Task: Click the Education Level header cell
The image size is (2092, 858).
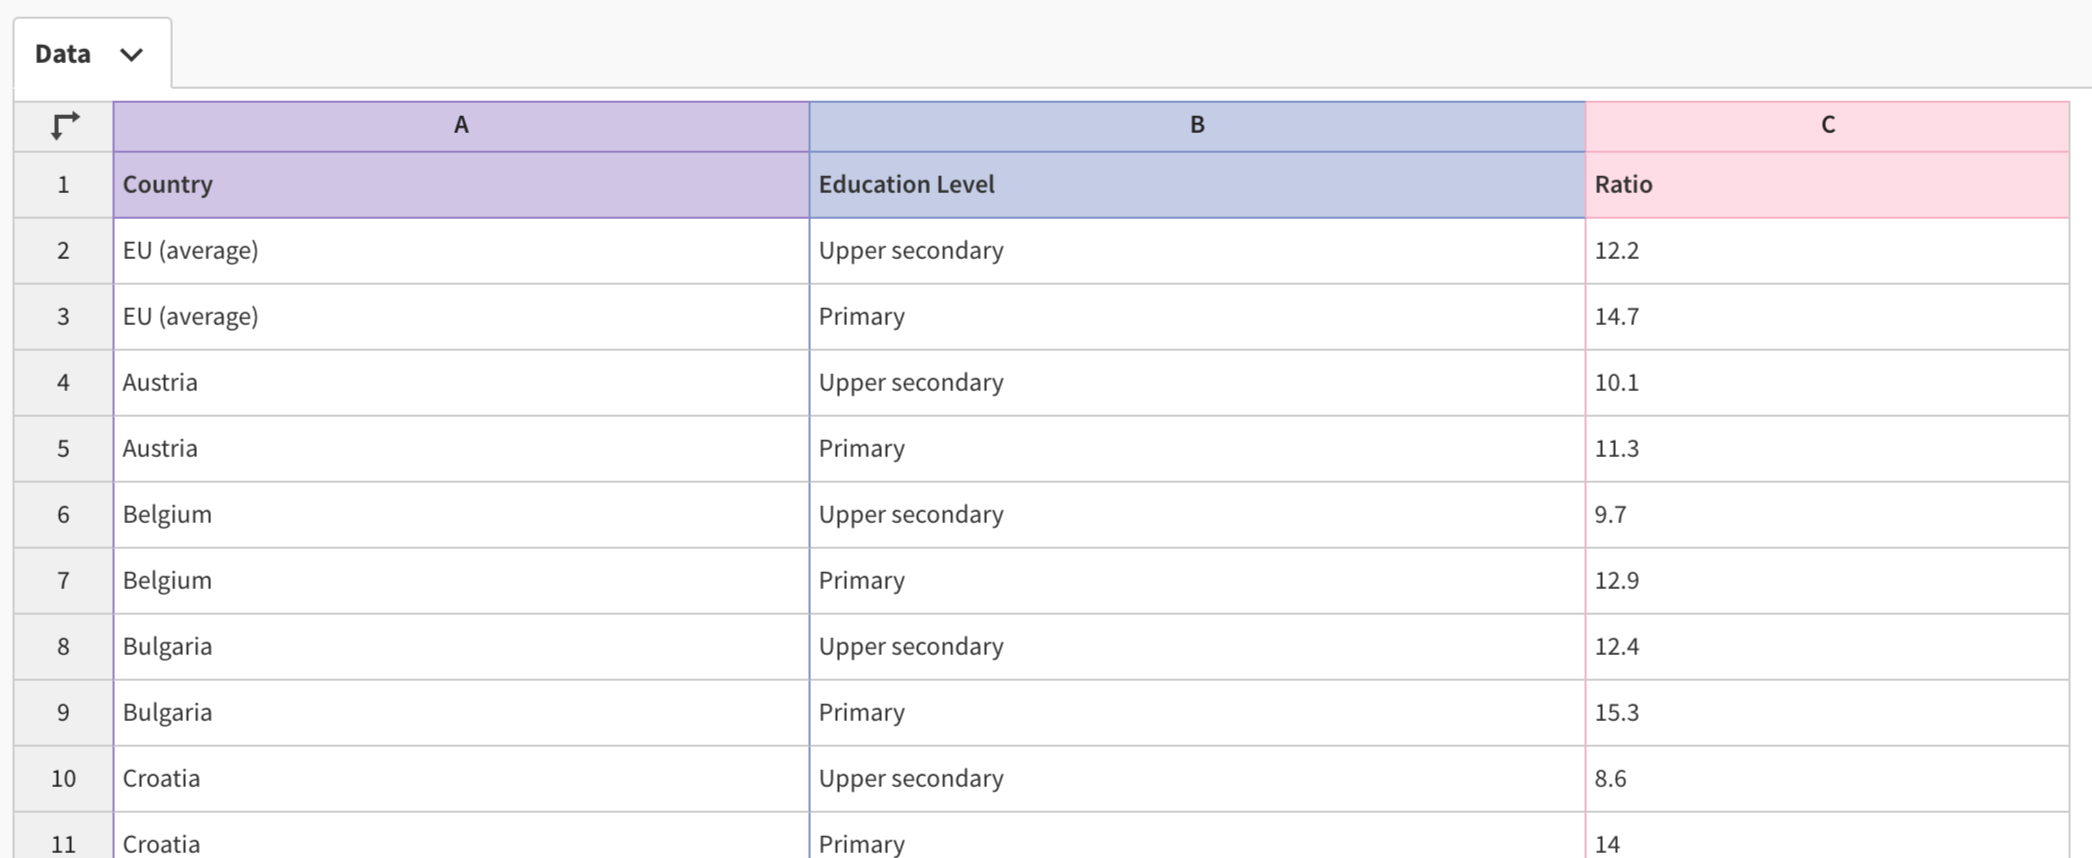Action: pos(1197,185)
